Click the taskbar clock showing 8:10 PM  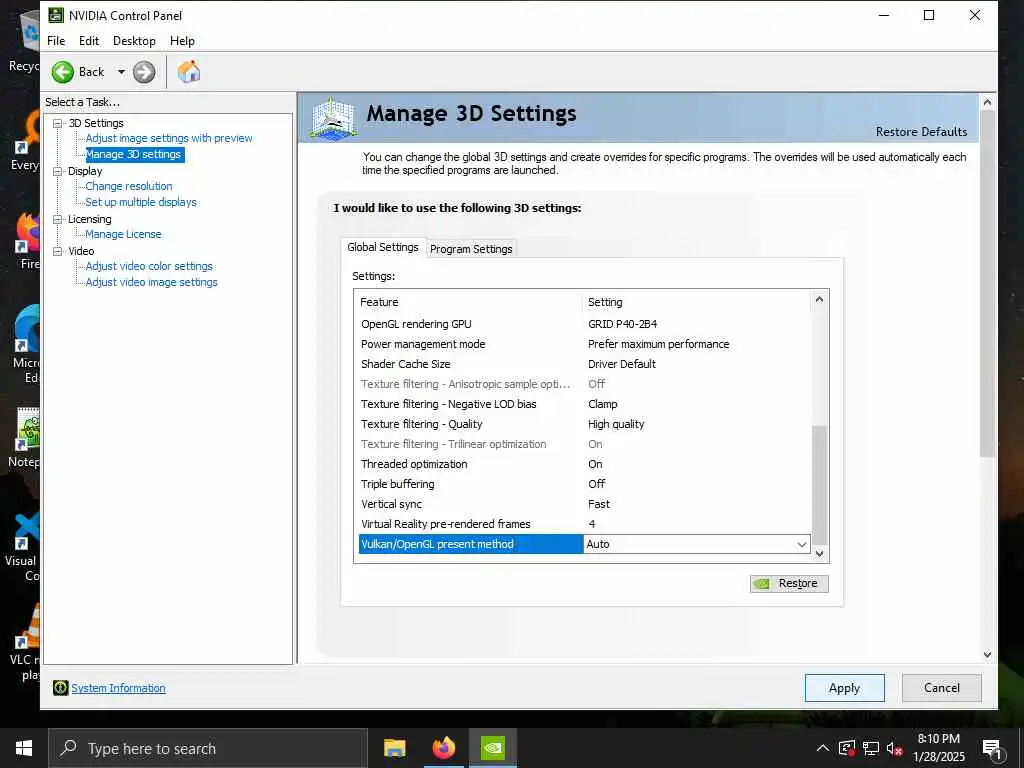pyautogui.click(x=938, y=748)
